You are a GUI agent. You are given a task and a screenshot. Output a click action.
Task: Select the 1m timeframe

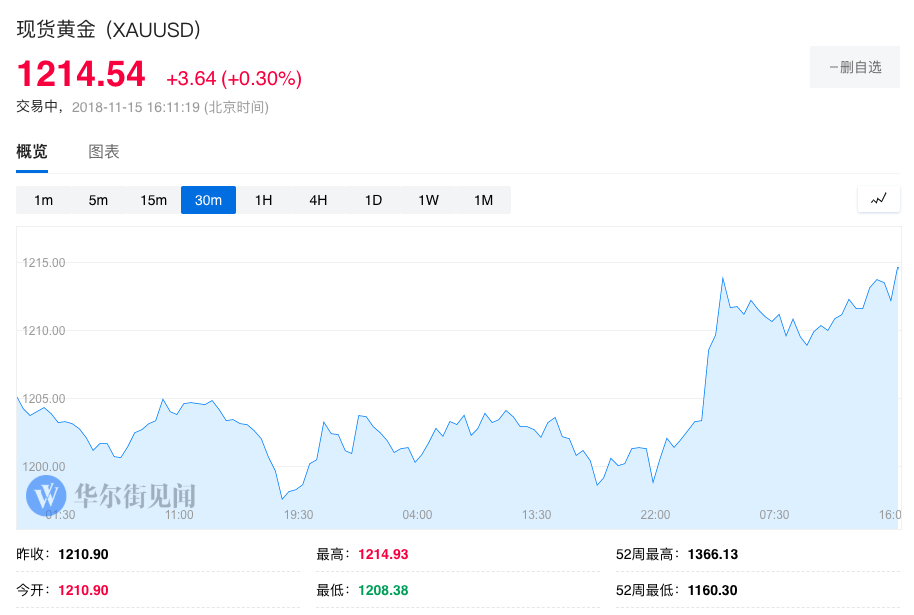[44, 200]
